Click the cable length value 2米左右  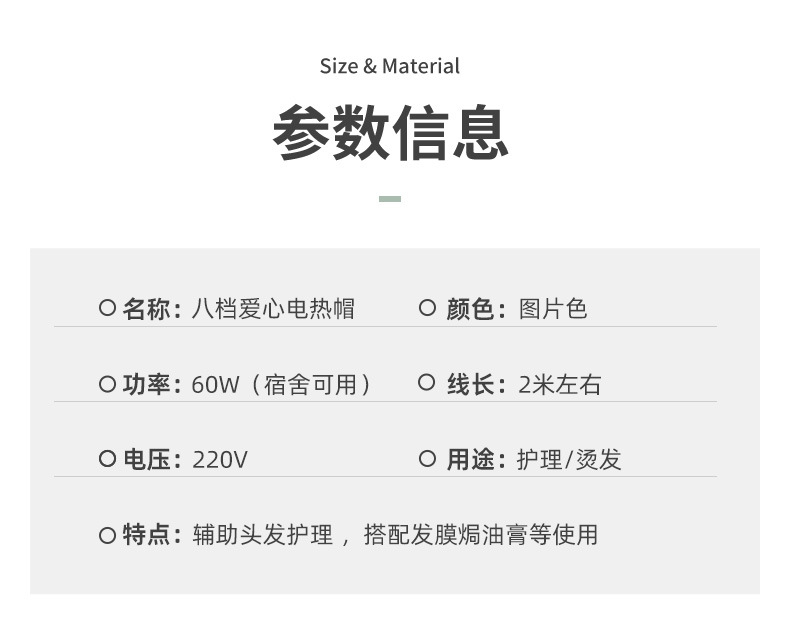pyautogui.click(x=560, y=385)
